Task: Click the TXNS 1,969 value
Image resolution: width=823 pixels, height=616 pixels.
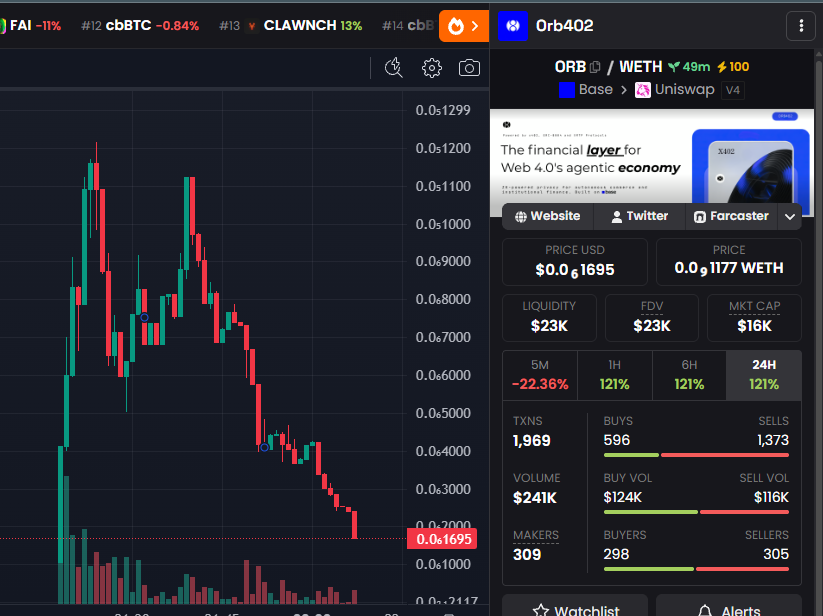Action: click(x=531, y=441)
